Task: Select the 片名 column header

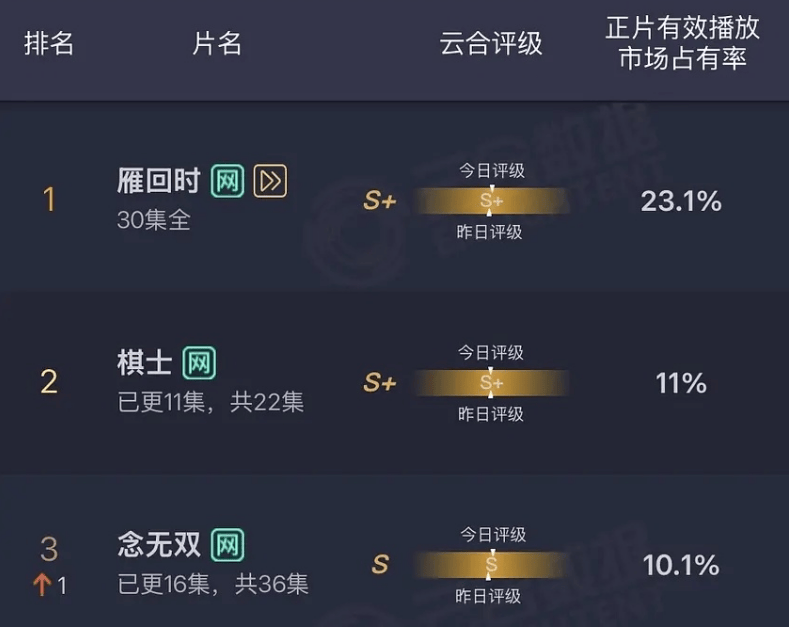Action: click(217, 43)
